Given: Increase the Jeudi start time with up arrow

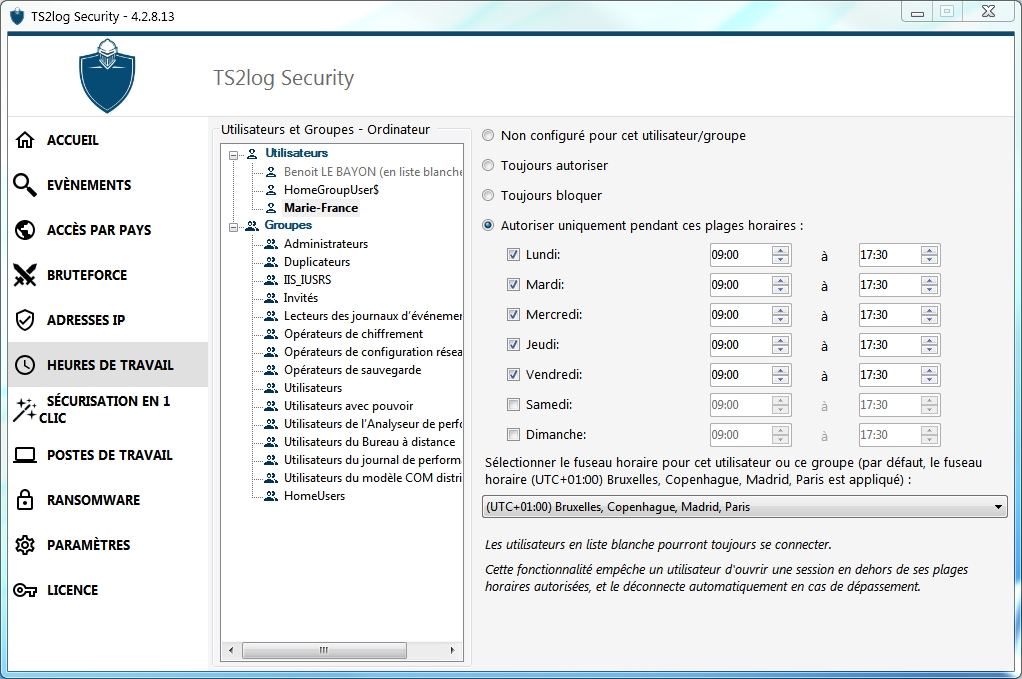Looking at the screenshot, I should [x=780, y=340].
